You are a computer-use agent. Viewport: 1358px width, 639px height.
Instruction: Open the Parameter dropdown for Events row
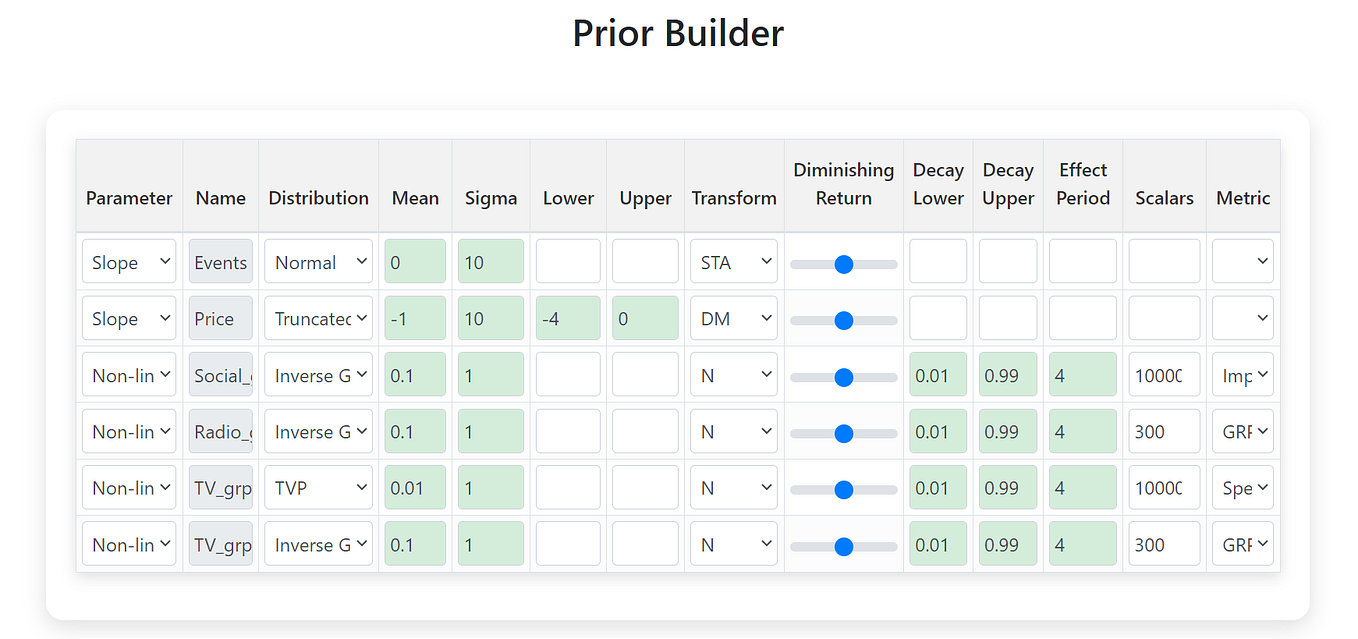click(129, 262)
